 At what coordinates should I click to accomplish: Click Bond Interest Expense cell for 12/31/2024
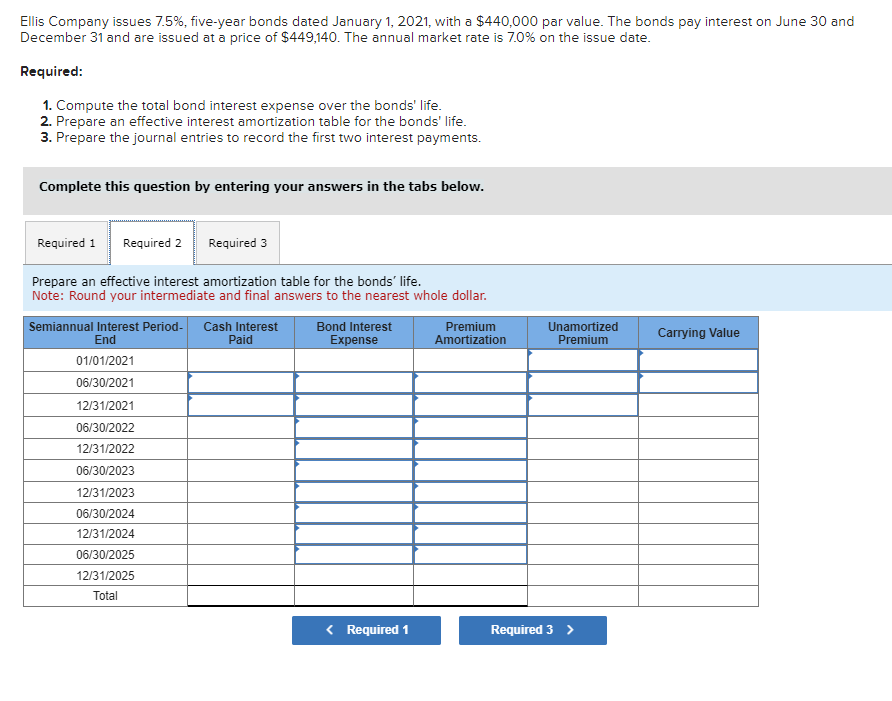[354, 534]
